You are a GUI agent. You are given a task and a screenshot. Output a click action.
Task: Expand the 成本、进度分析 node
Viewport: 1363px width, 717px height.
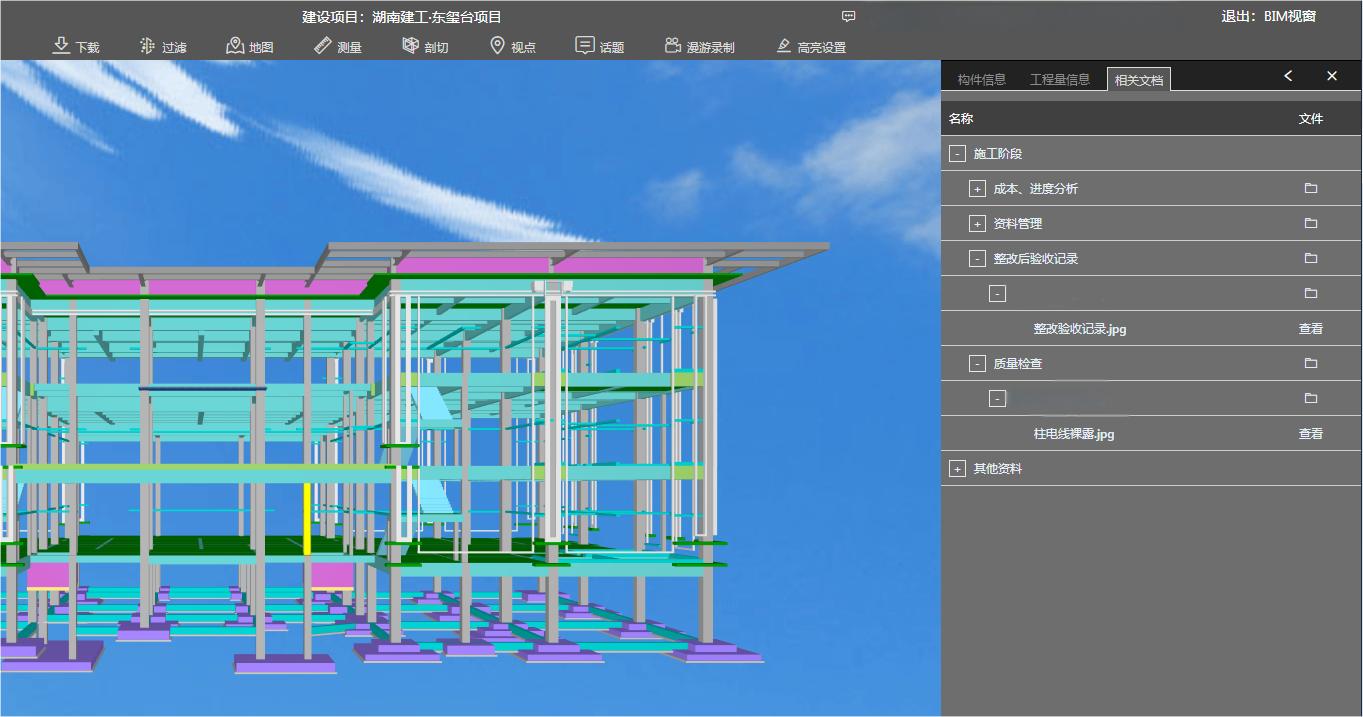[977, 189]
